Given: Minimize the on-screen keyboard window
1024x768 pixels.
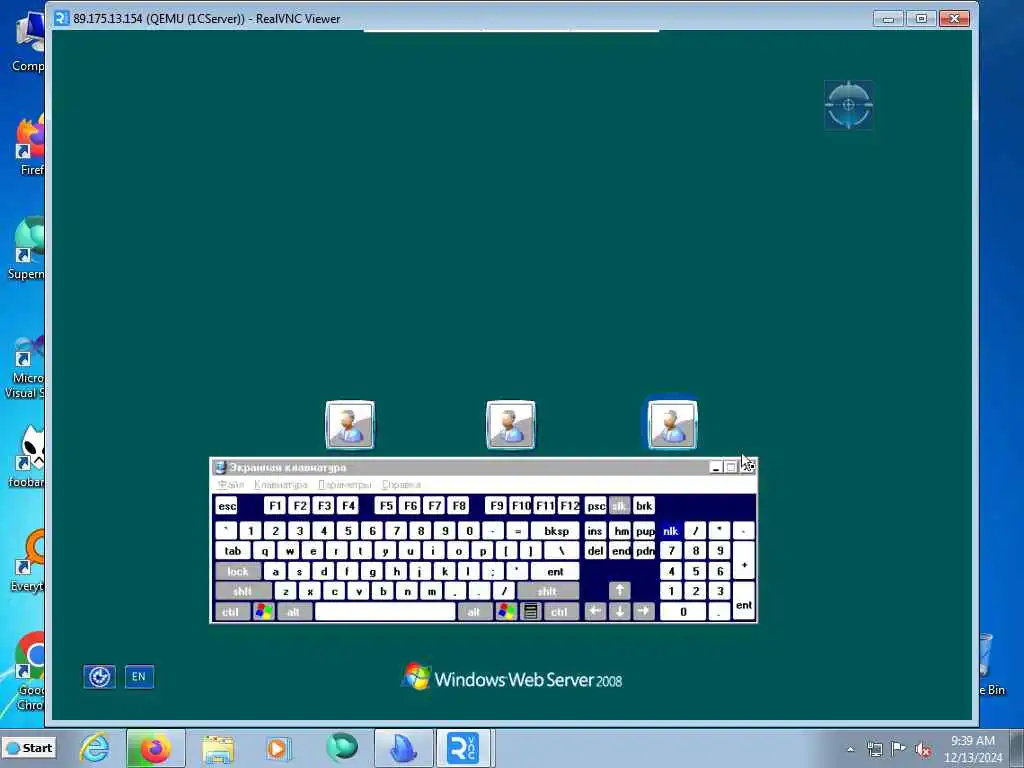Looking at the screenshot, I should click(716, 468).
